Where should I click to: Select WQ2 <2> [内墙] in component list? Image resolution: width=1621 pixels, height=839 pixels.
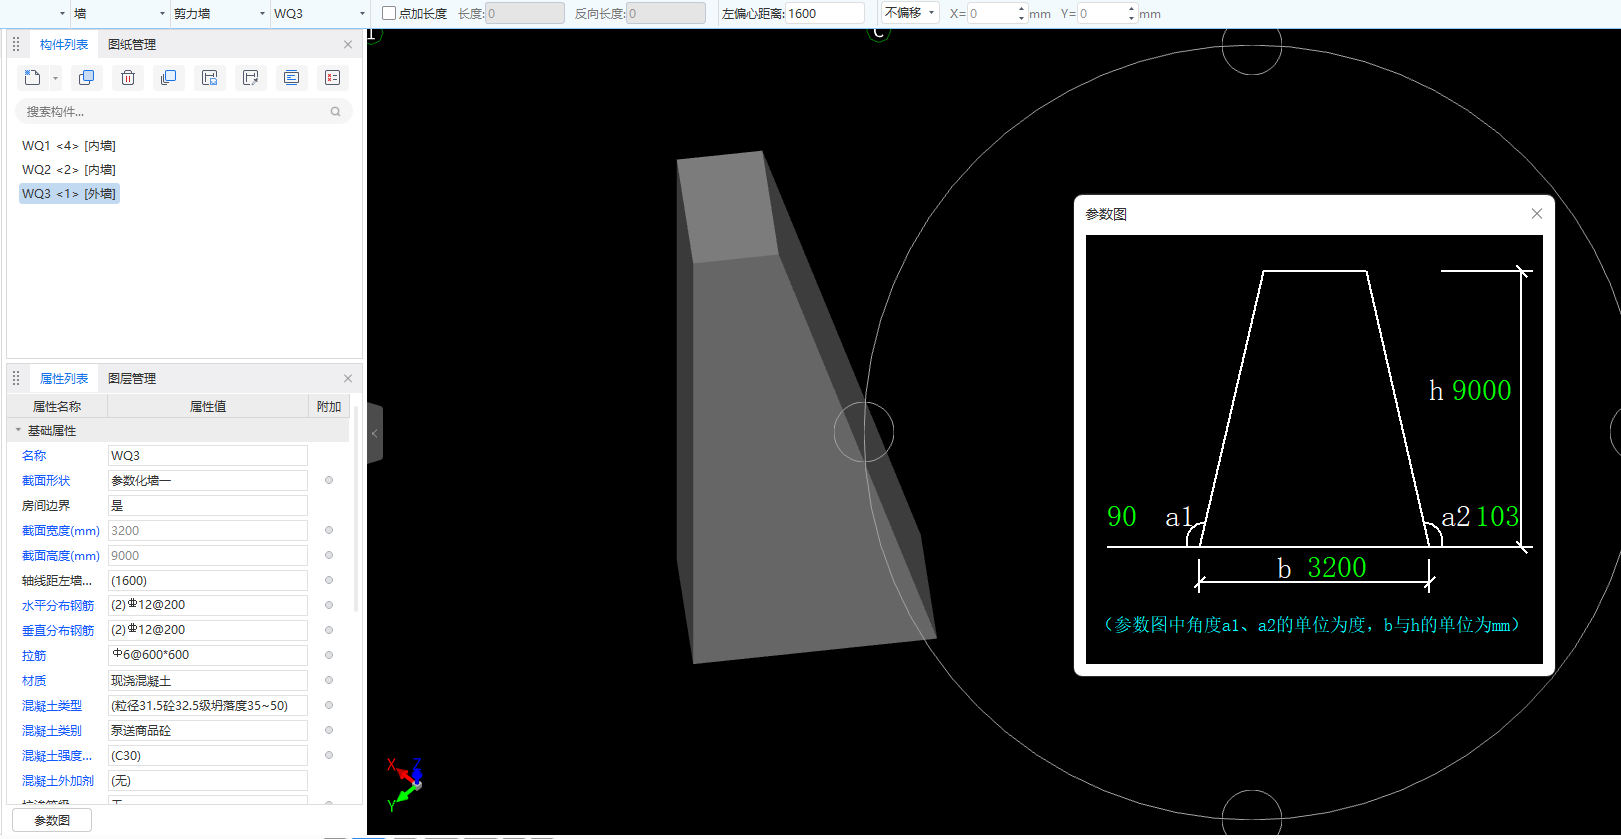(69, 170)
